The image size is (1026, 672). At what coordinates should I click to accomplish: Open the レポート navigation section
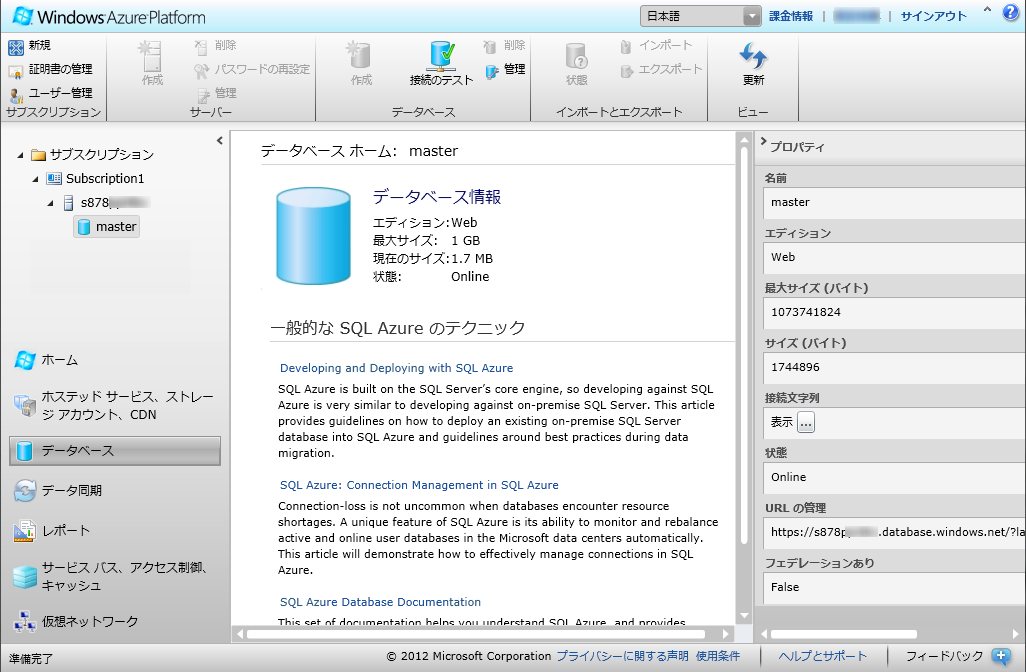click(x=52, y=531)
